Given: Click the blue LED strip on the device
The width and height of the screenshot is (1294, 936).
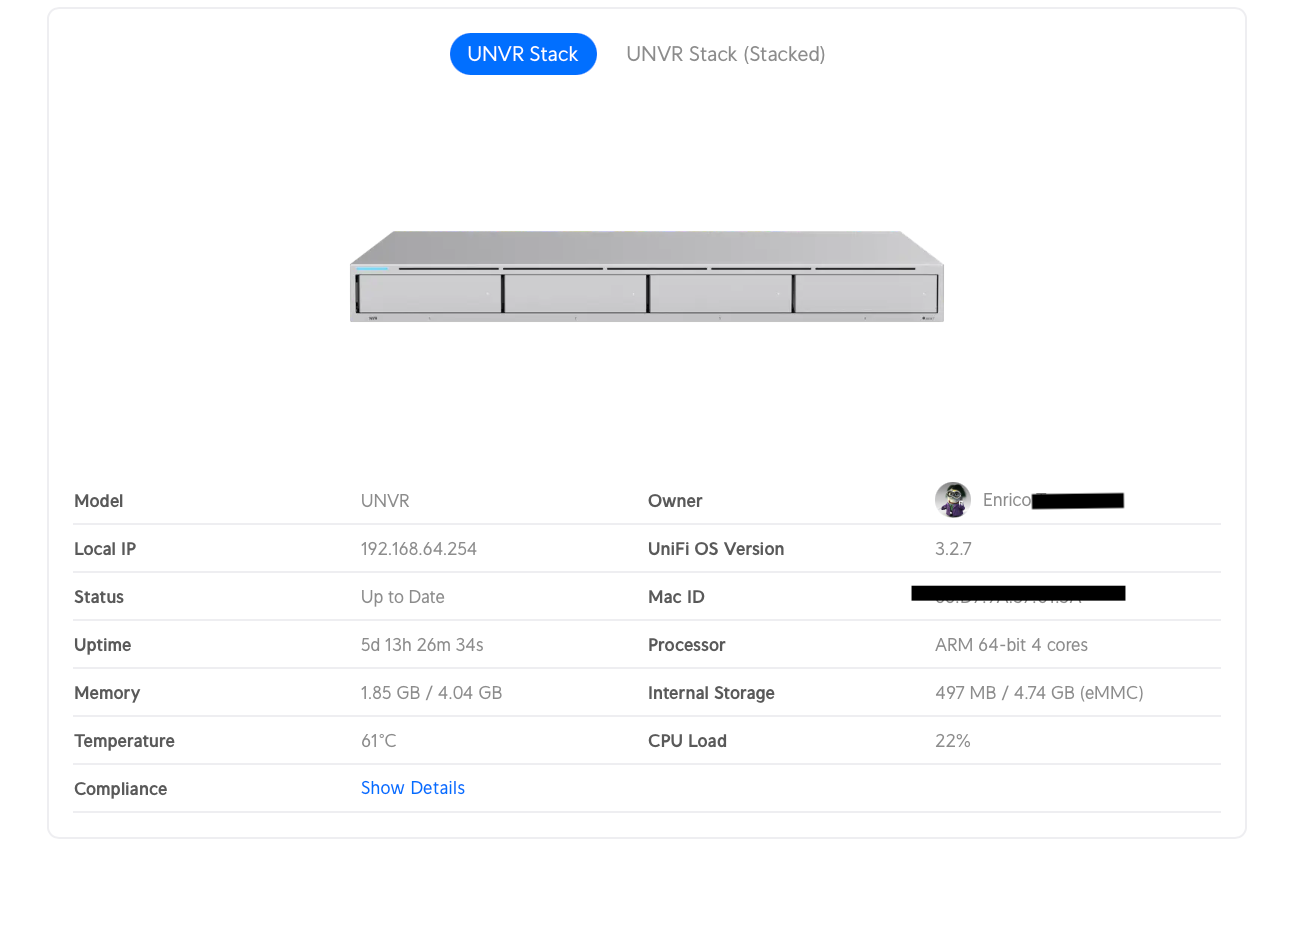Looking at the screenshot, I should [372, 268].
